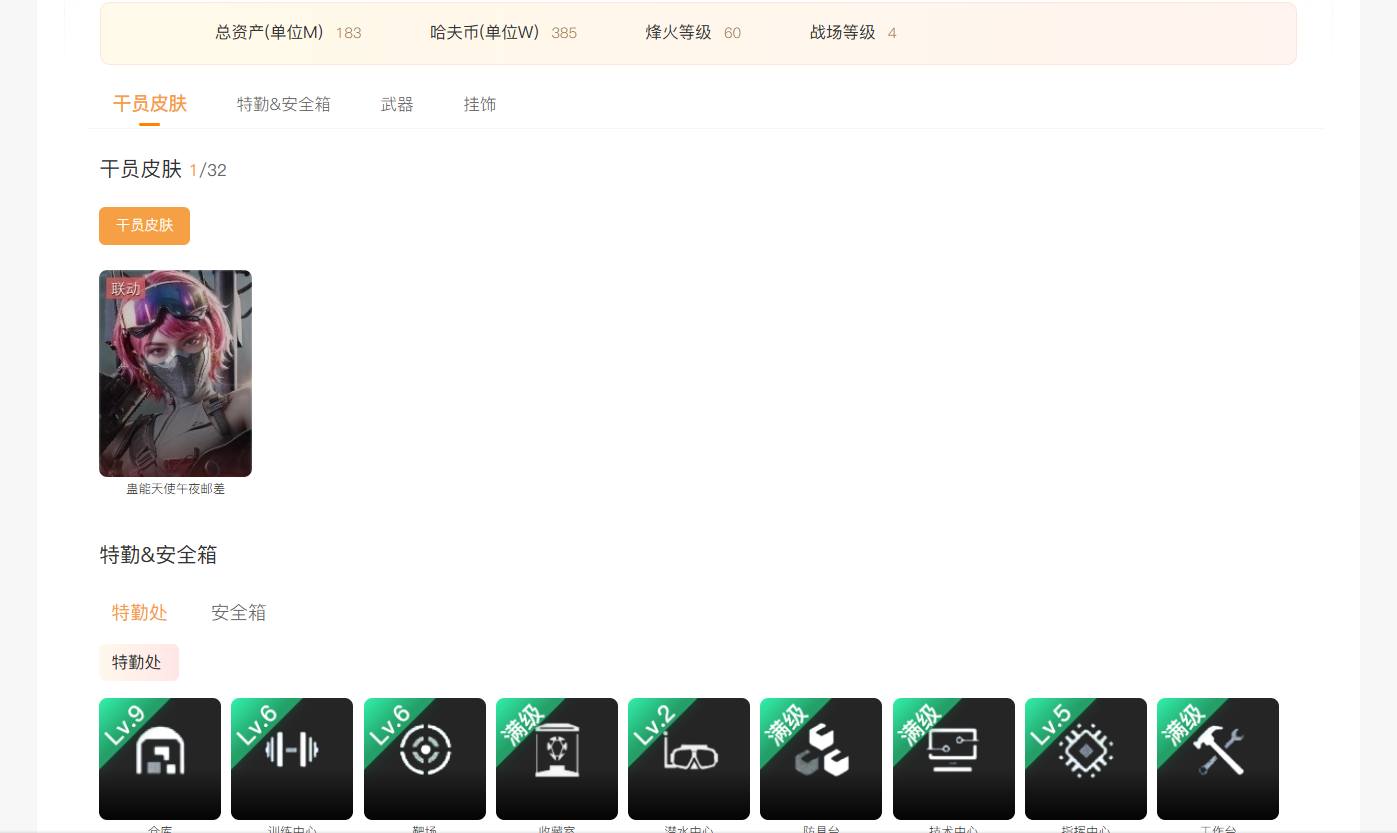Image resolution: width=1397 pixels, height=833 pixels.
Task: Click the orange 干员皮肤 filter button
Action: point(144,225)
